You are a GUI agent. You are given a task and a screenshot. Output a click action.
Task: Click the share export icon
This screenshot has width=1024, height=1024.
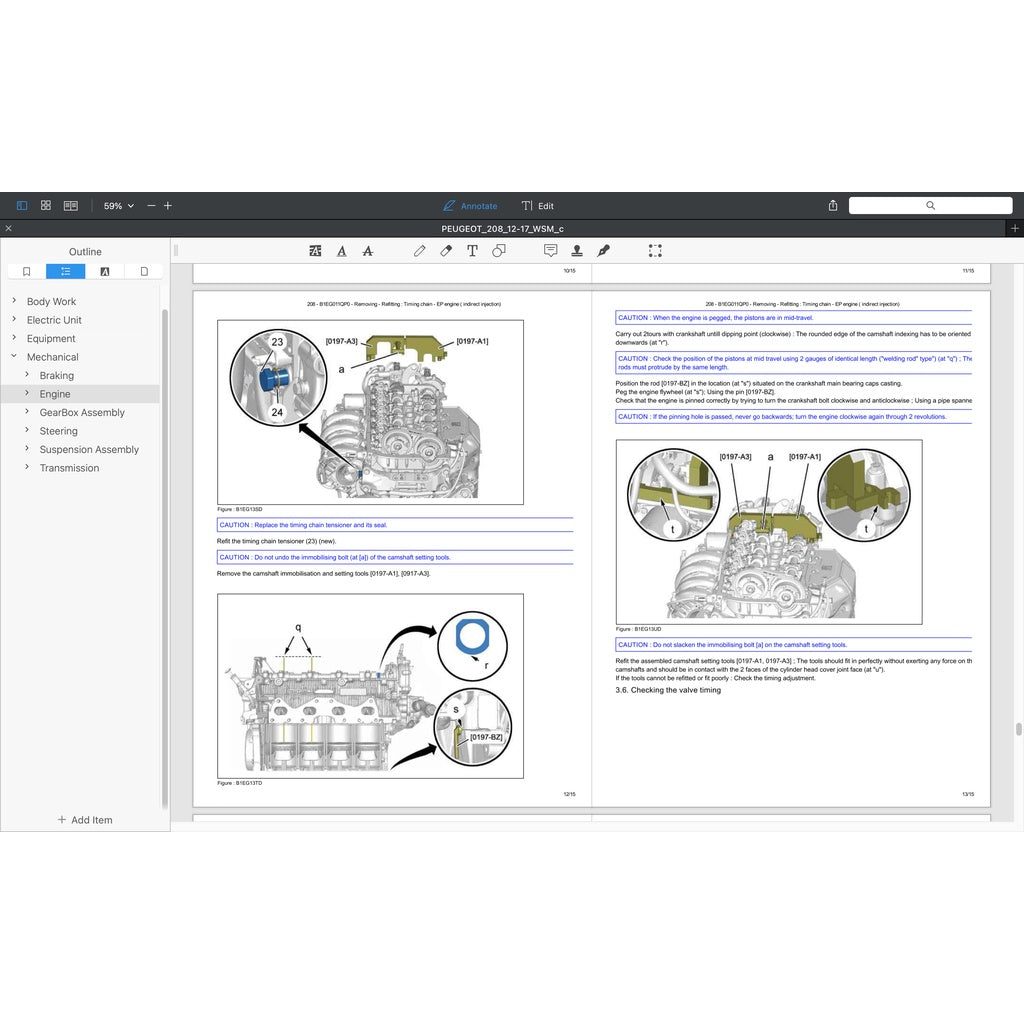[x=833, y=206]
